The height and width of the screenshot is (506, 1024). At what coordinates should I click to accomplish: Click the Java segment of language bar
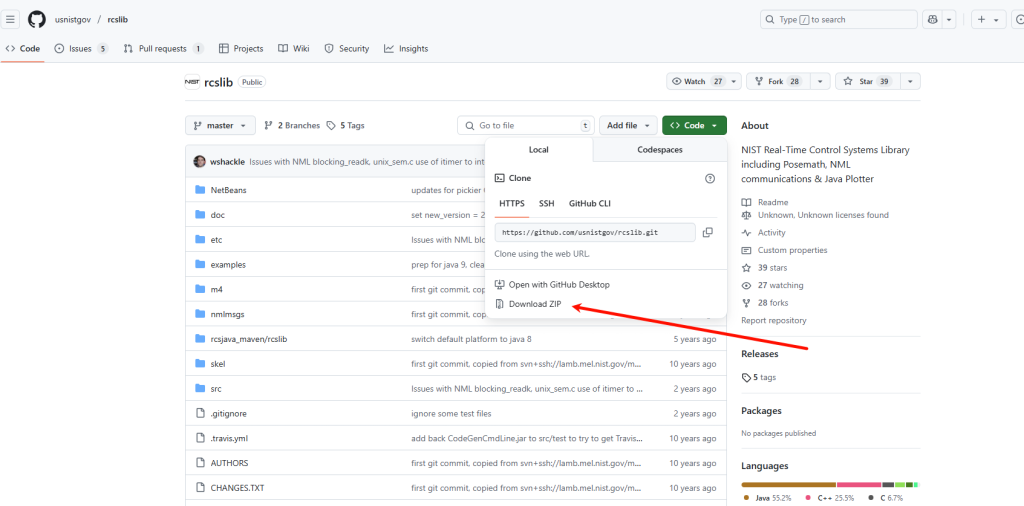[x=789, y=484]
